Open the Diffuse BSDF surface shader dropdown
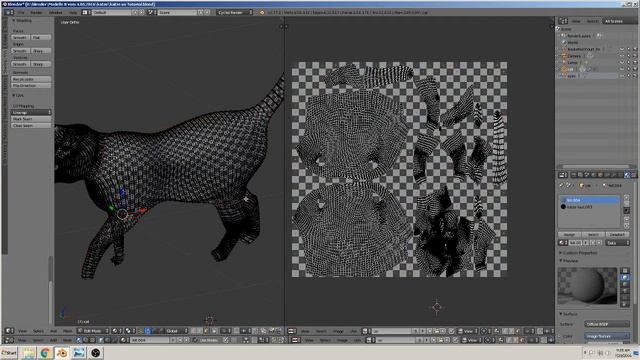The image size is (640, 360). tap(607, 324)
